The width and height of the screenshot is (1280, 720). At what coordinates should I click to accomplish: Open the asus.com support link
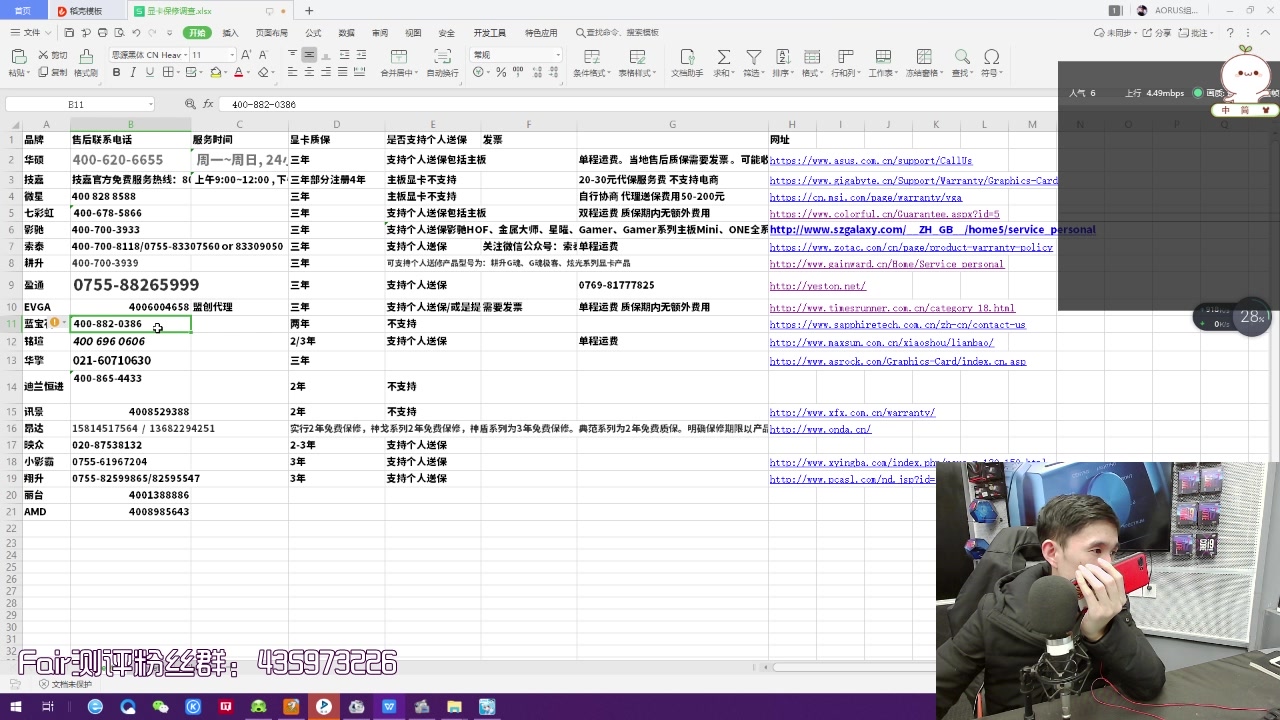coord(871,160)
